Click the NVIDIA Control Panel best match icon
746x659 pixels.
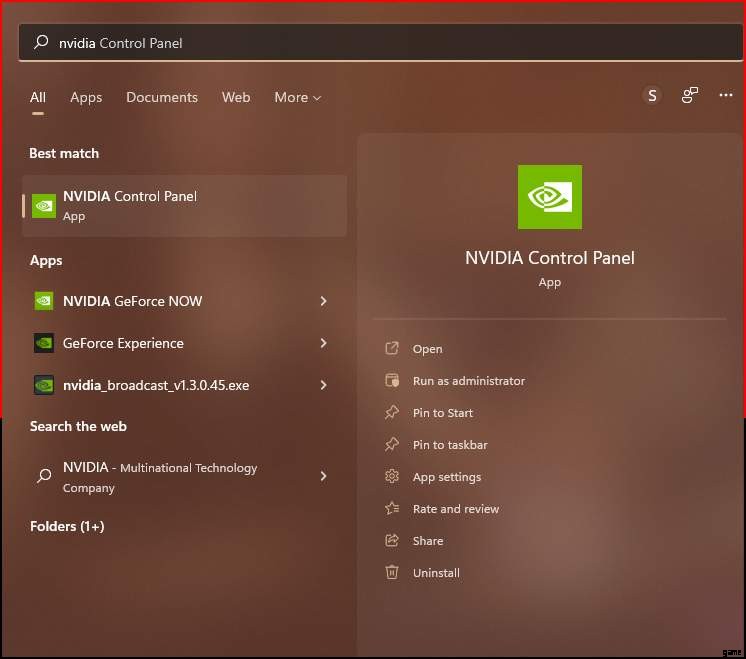point(44,206)
